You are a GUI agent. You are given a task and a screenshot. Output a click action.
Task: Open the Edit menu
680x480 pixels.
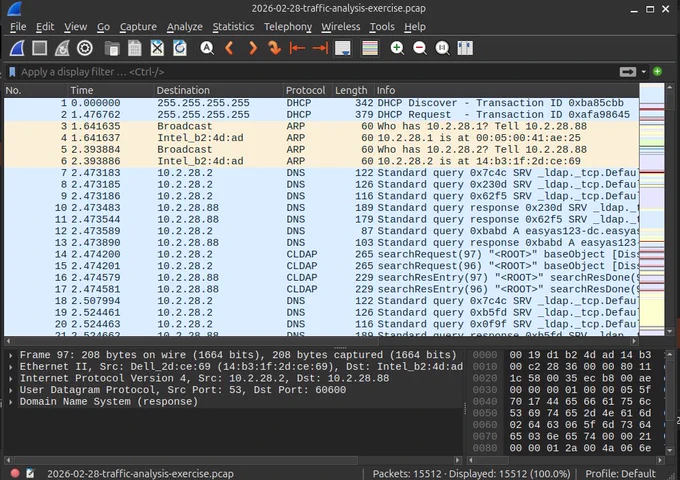pyautogui.click(x=45, y=26)
